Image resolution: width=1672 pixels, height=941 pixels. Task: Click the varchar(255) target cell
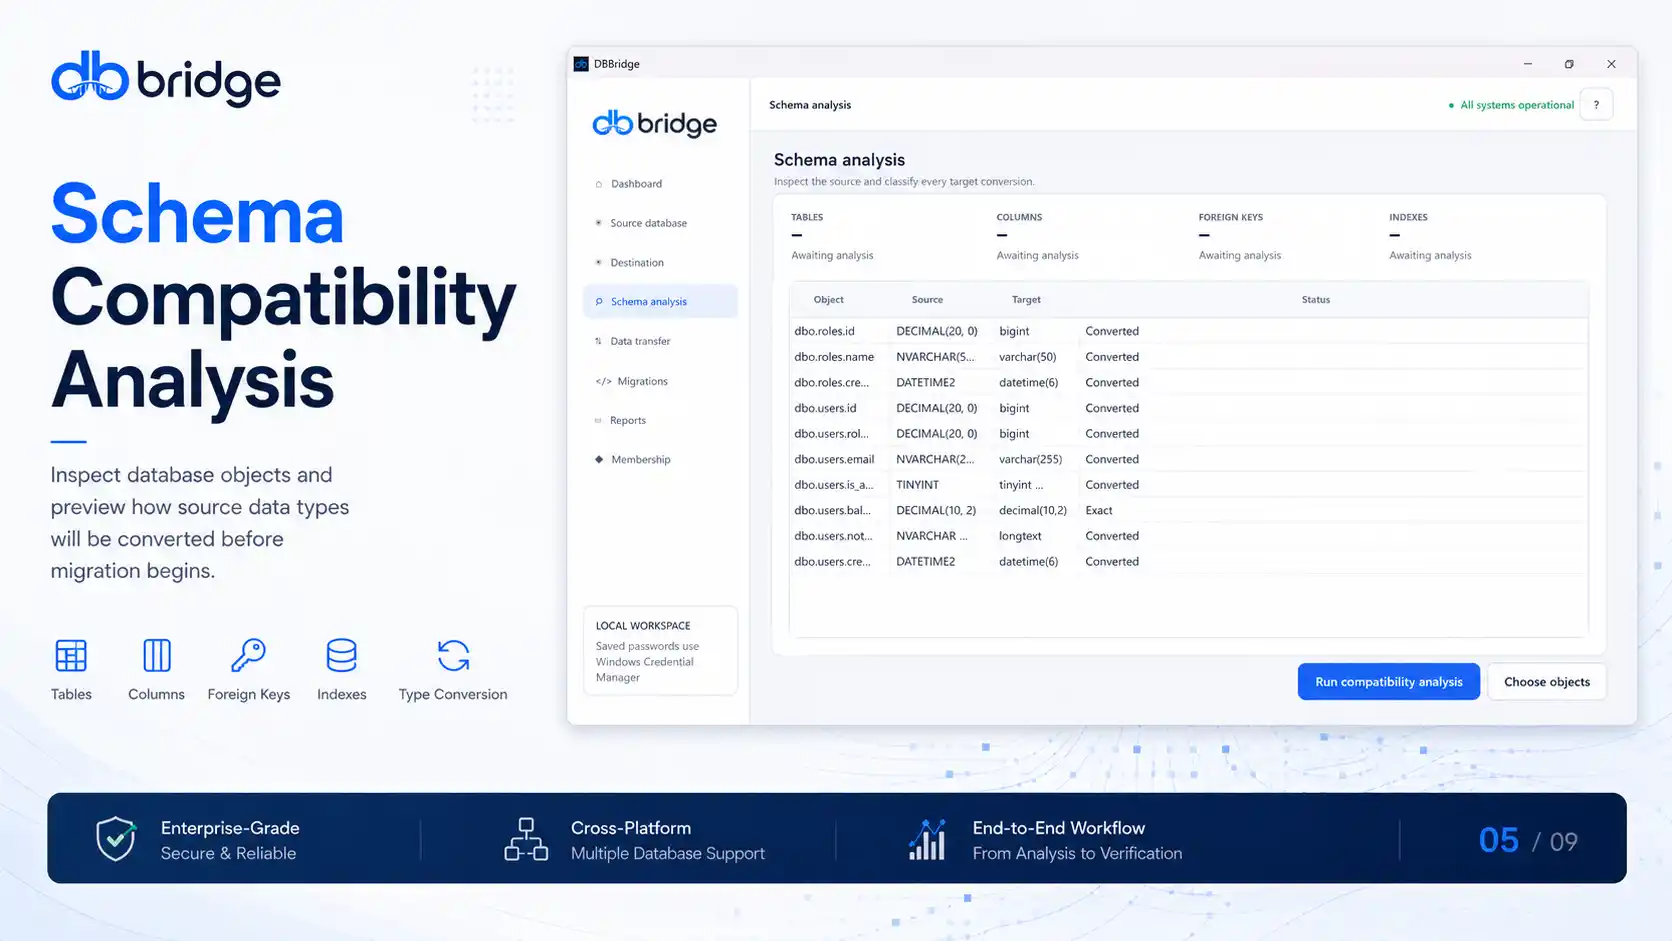tap(1030, 459)
